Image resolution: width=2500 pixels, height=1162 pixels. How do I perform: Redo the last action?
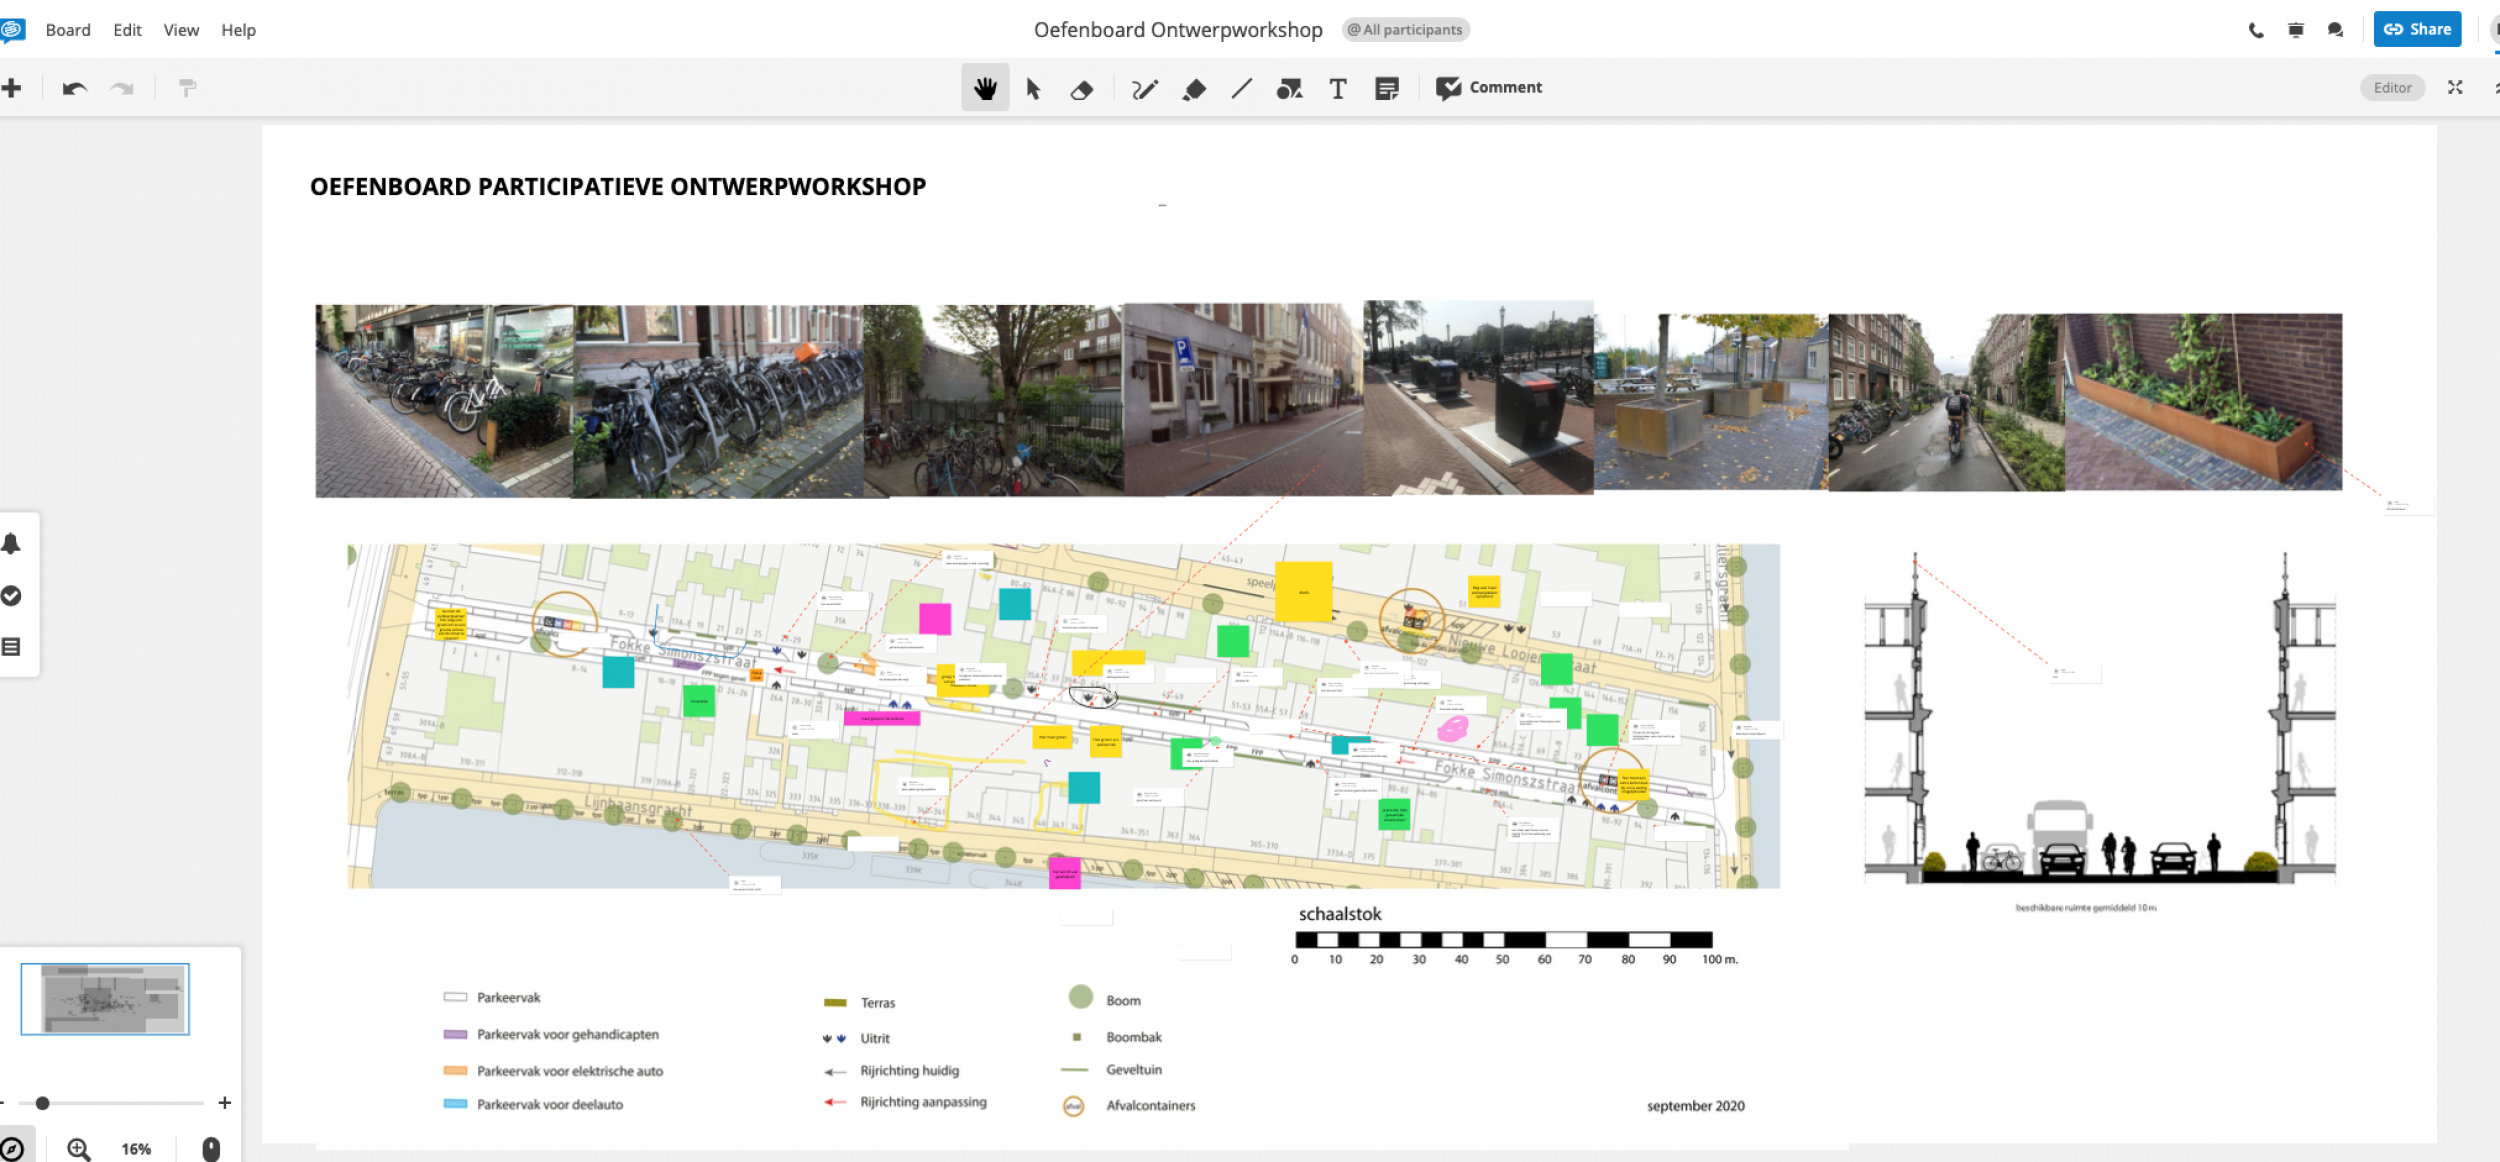pos(122,89)
